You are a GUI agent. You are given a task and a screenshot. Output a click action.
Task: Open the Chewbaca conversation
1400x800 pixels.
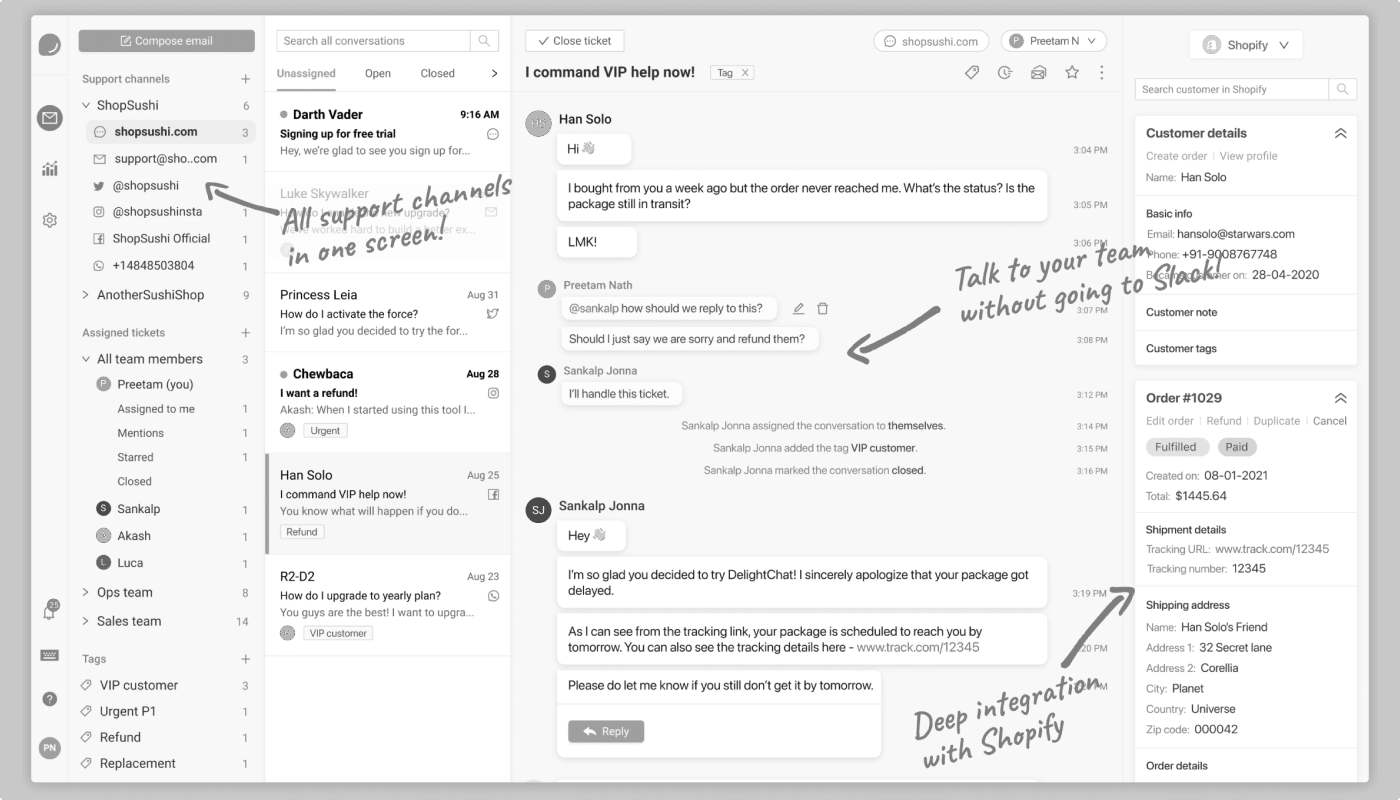388,402
